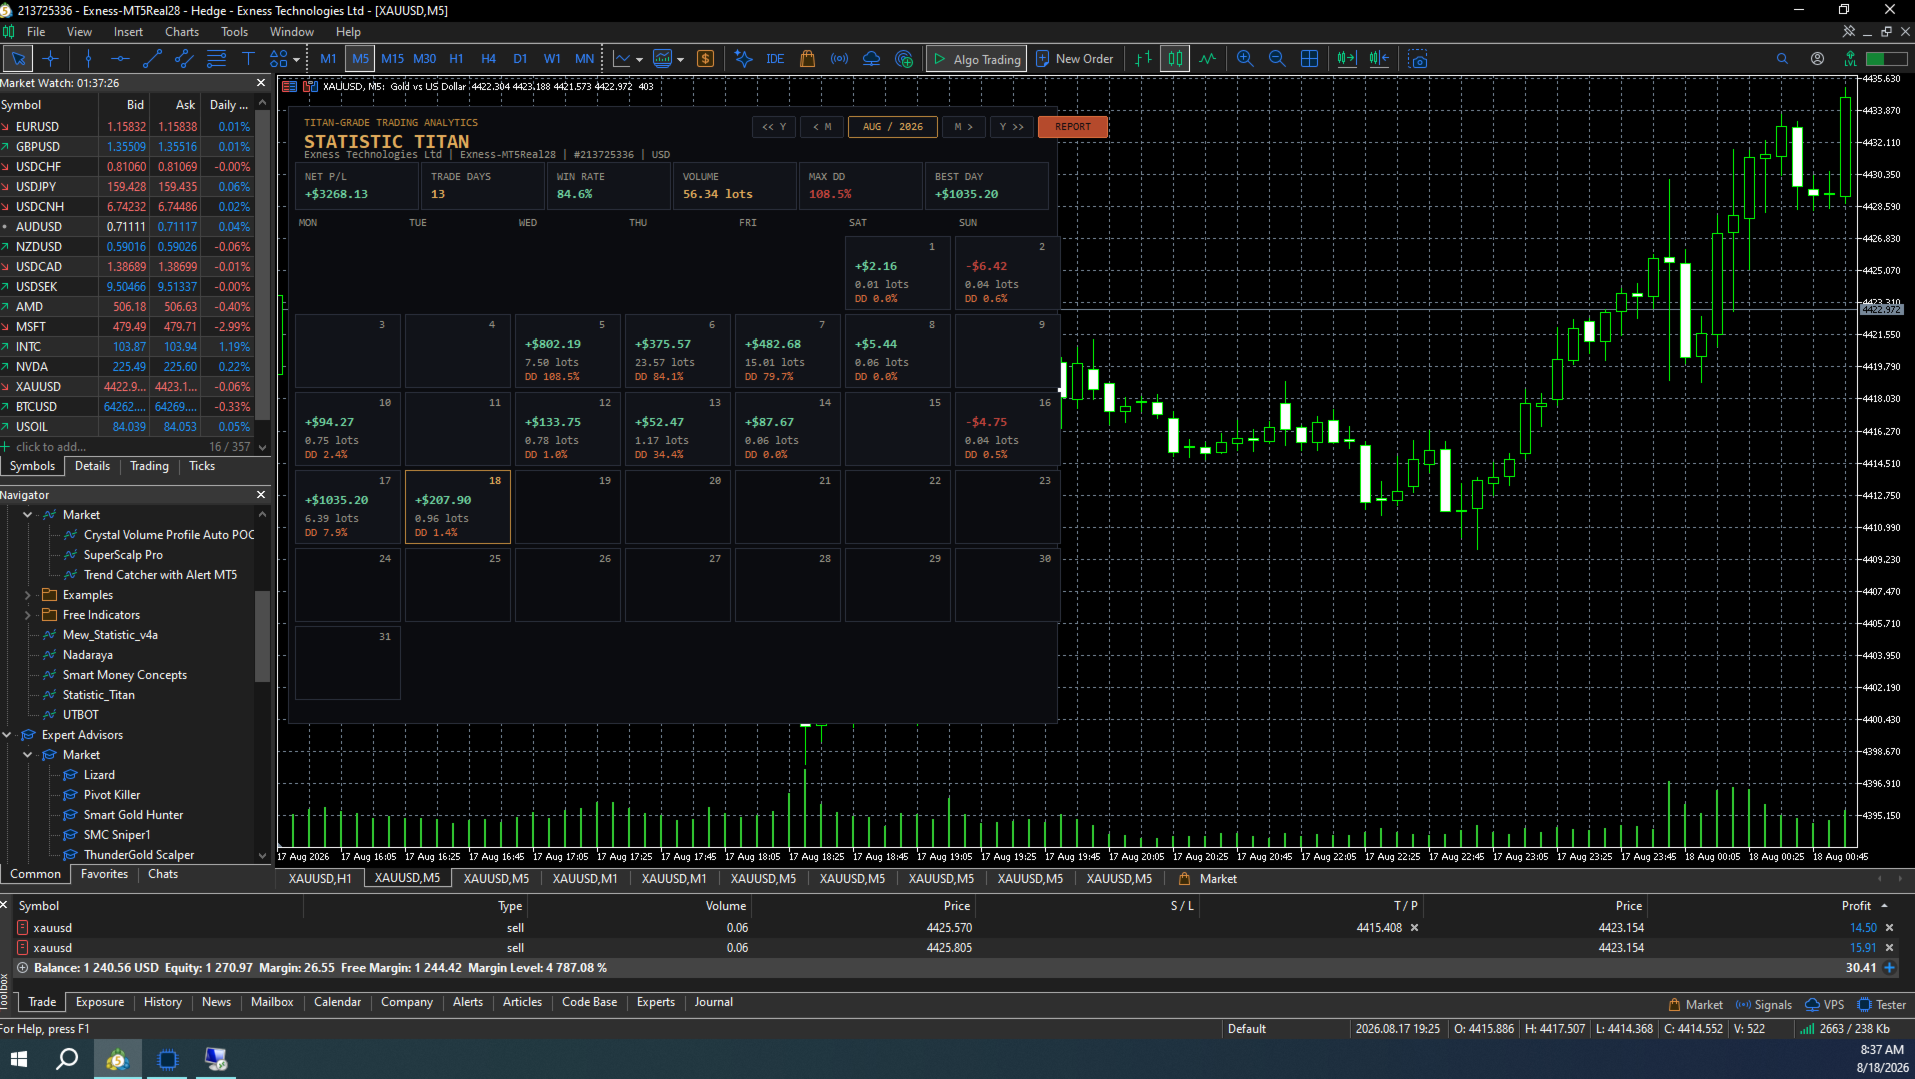Open the Trading Account dollar icon

(705, 59)
